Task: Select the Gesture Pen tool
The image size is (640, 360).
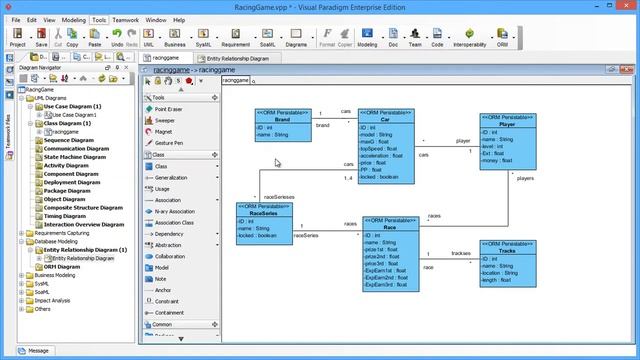Action: pyautogui.click(x=164, y=143)
